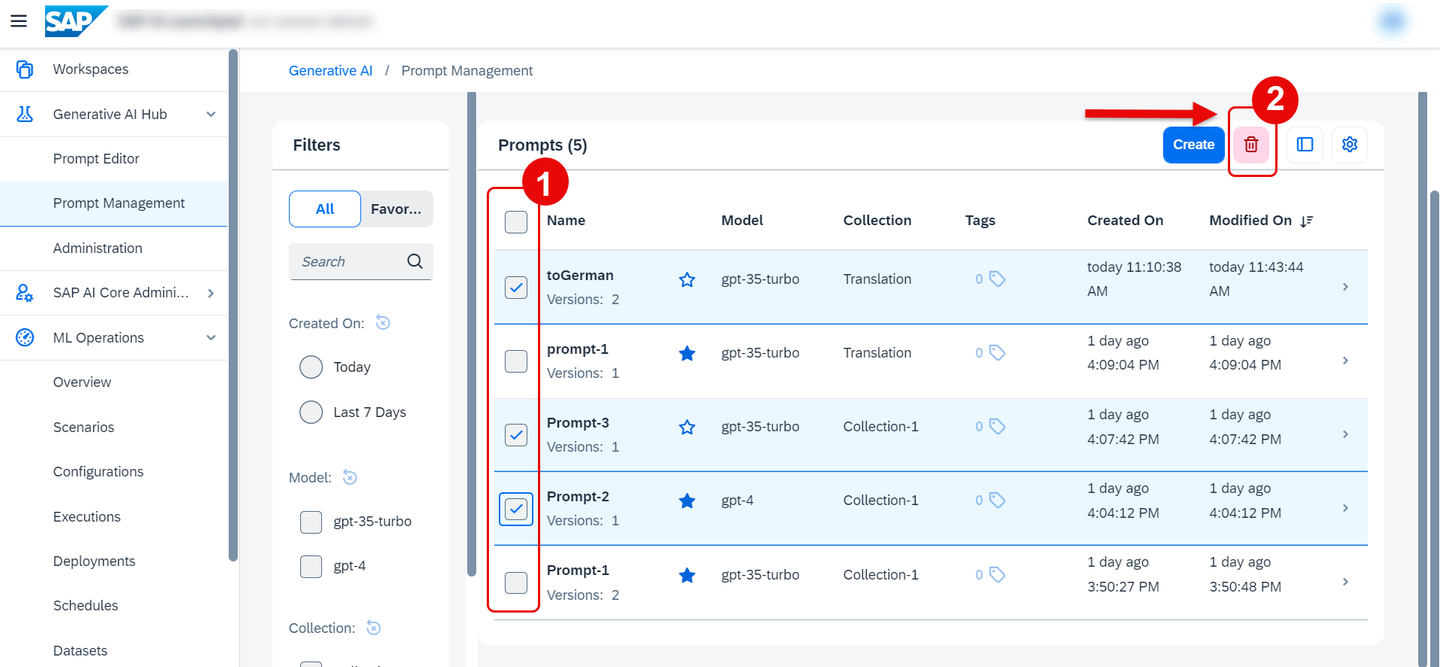This screenshot has height=667, width=1440.
Task: Click the Search field in Filters
Action: tap(361, 261)
